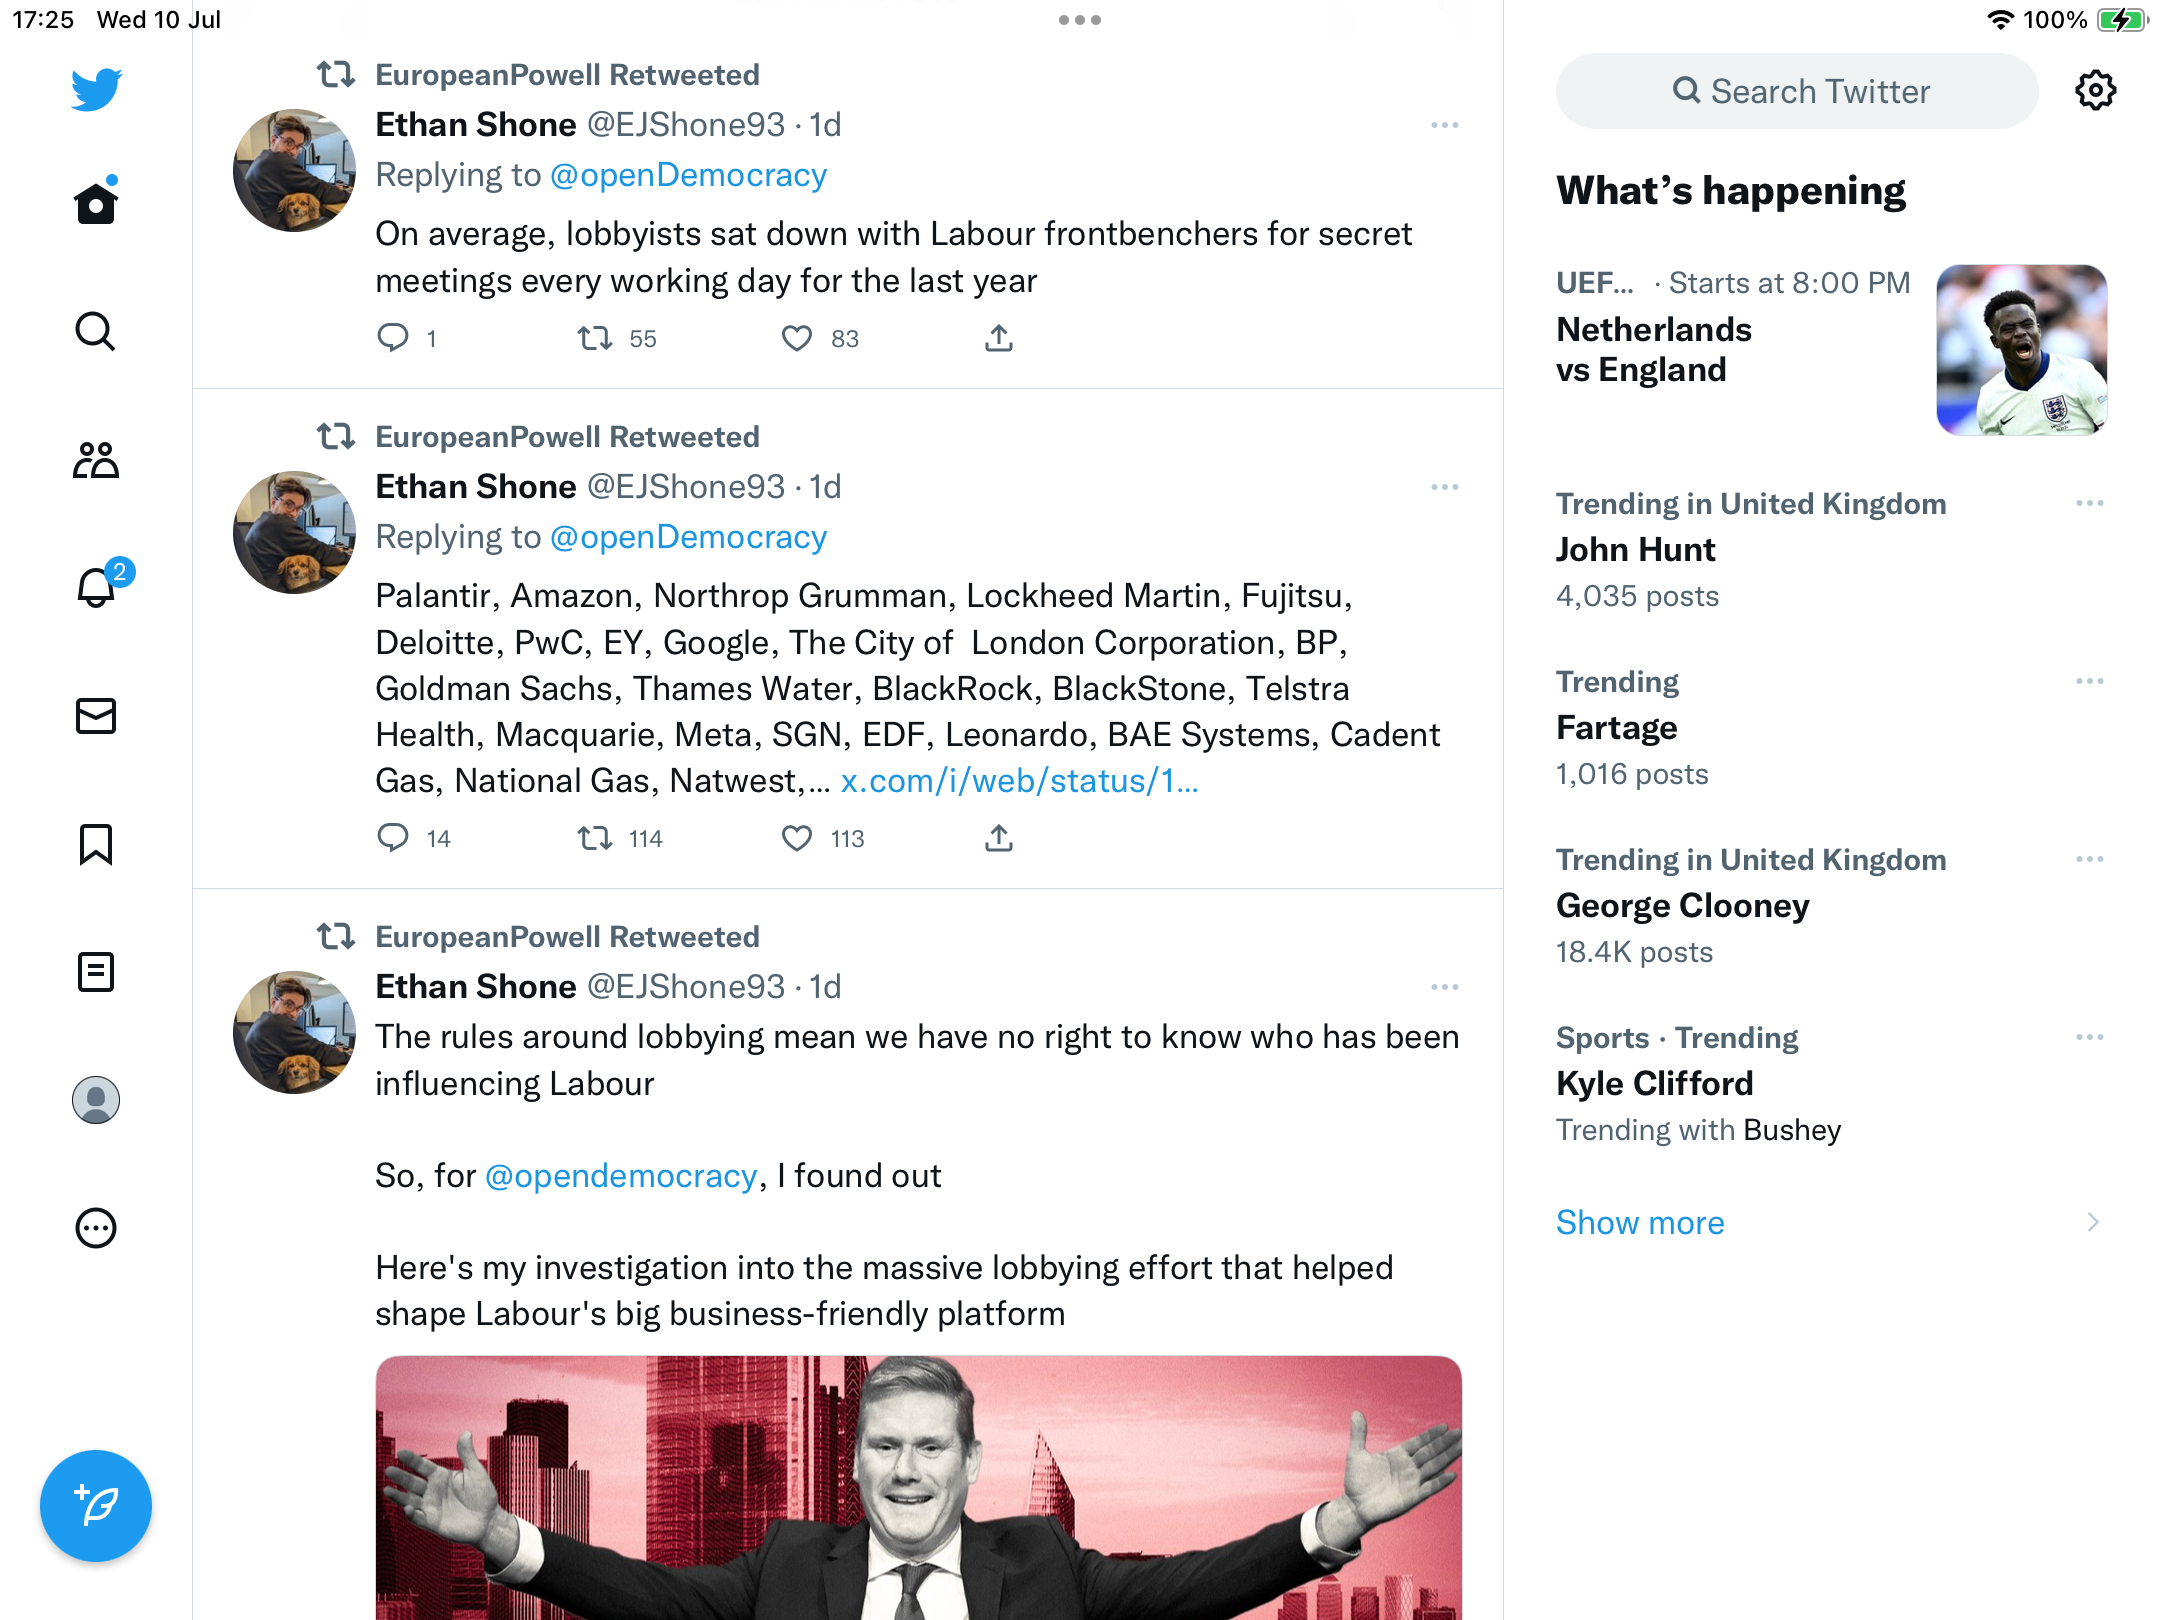Open the x.com/i/web/status link
Viewport: 2160px width, 1620px height.
point(1019,781)
